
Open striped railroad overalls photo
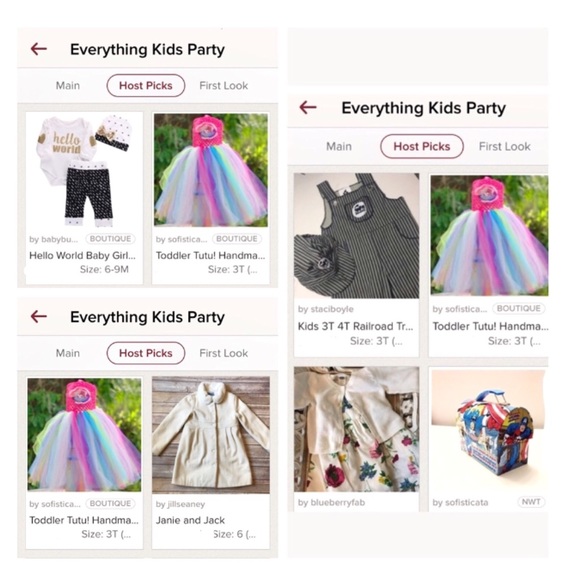[357, 236]
